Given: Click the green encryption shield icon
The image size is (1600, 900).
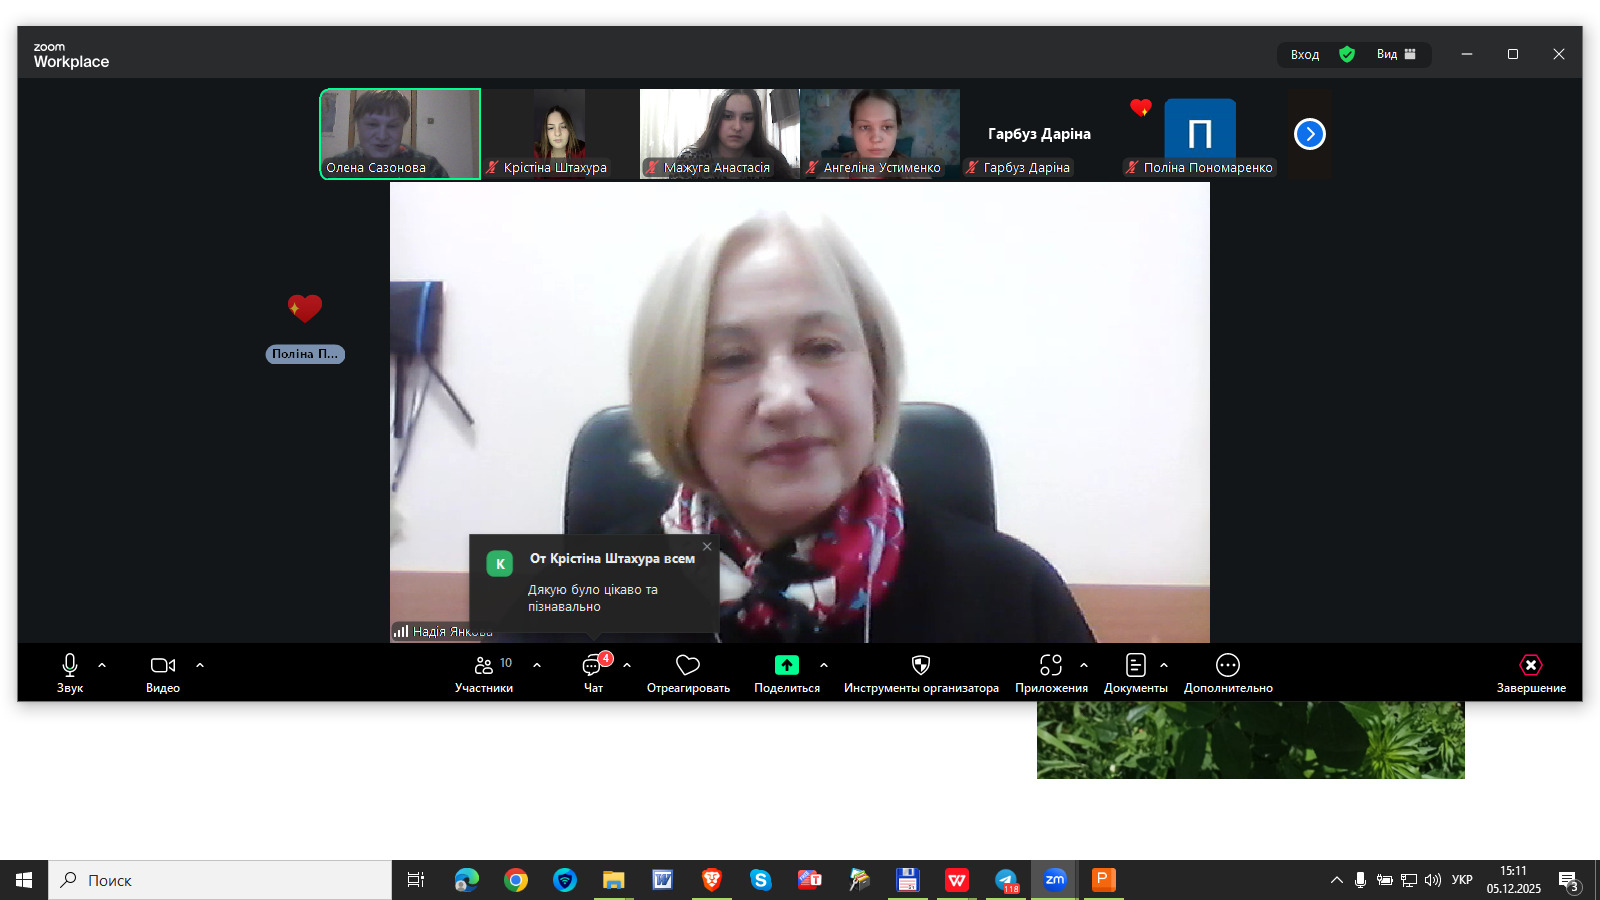Looking at the screenshot, I should point(1347,54).
